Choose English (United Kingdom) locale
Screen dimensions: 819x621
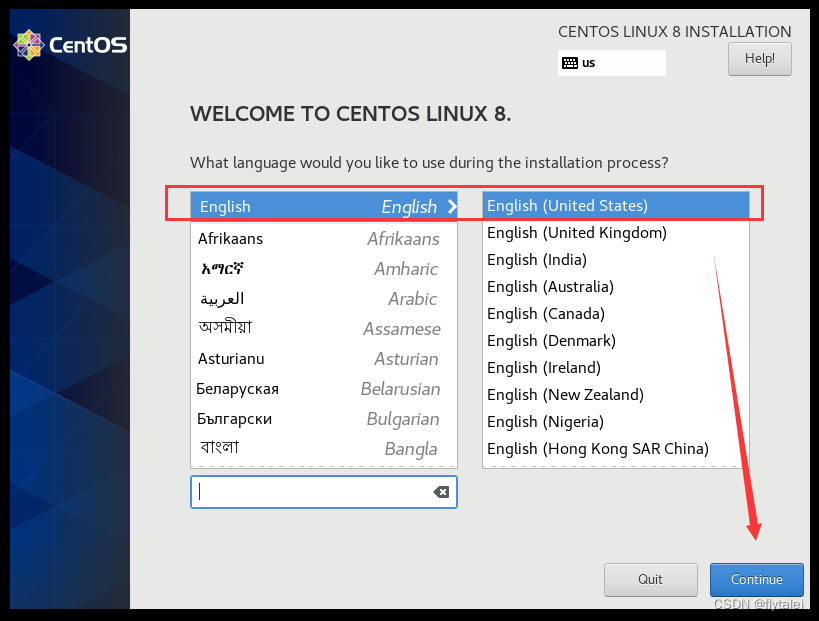pos(616,233)
